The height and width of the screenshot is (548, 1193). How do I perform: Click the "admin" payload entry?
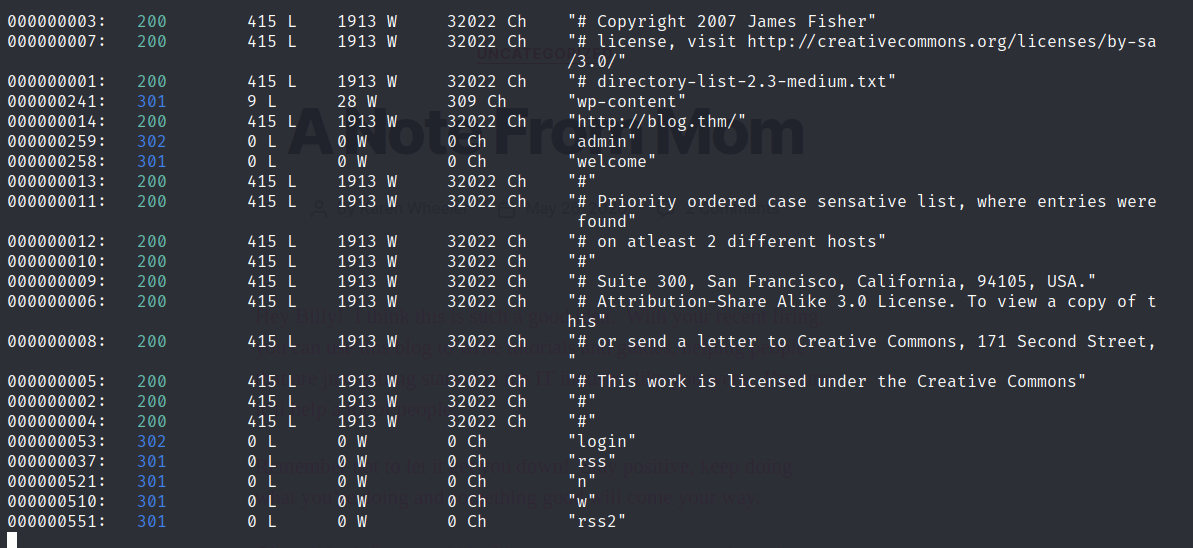602,142
